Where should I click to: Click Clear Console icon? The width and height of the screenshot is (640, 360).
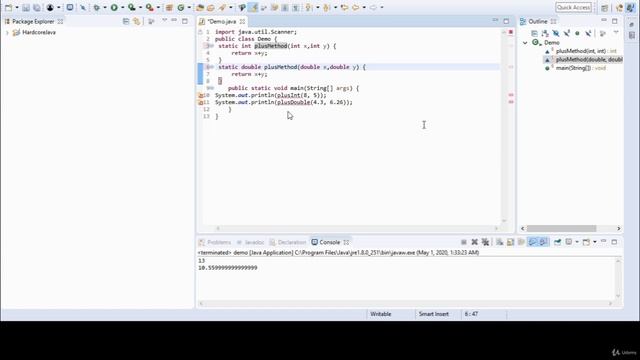pyautogui.click(x=500, y=242)
